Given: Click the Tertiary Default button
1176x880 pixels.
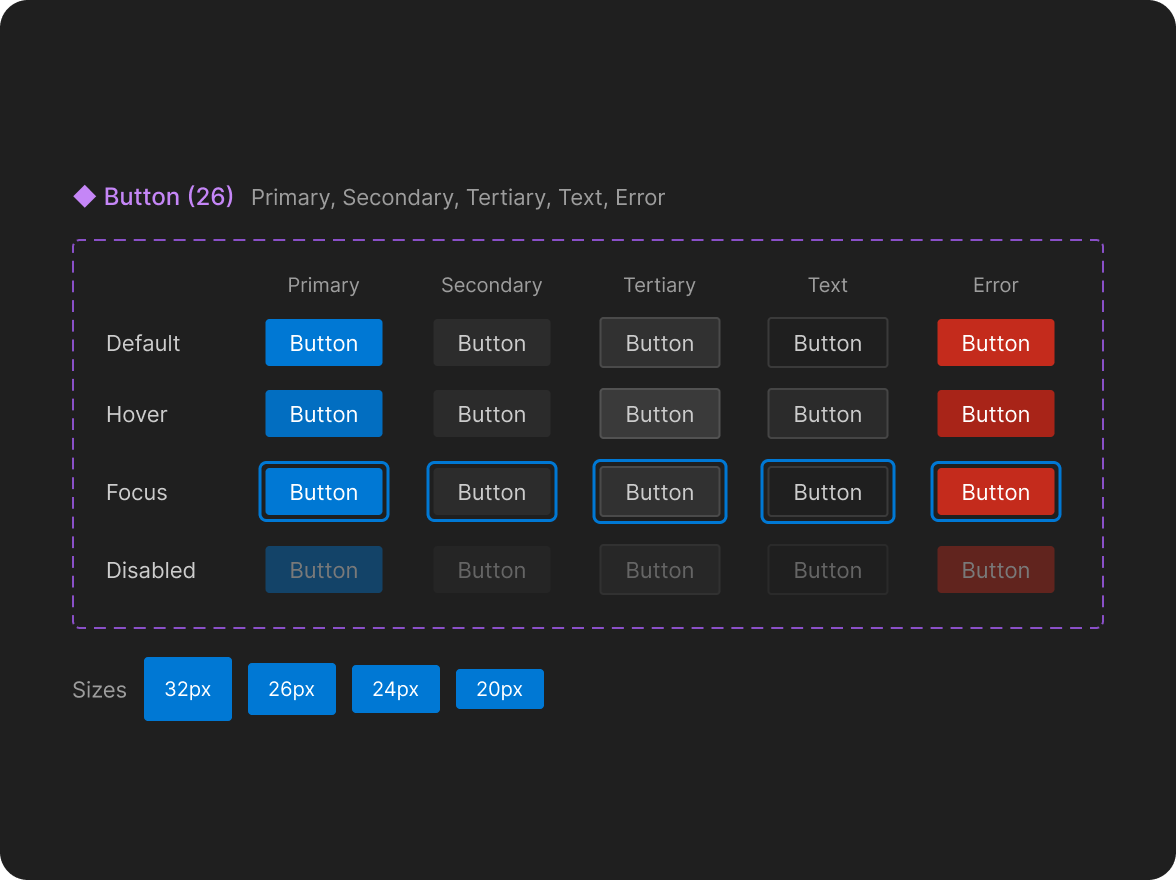Looking at the screenshot, I should click(x=660, y=343).
